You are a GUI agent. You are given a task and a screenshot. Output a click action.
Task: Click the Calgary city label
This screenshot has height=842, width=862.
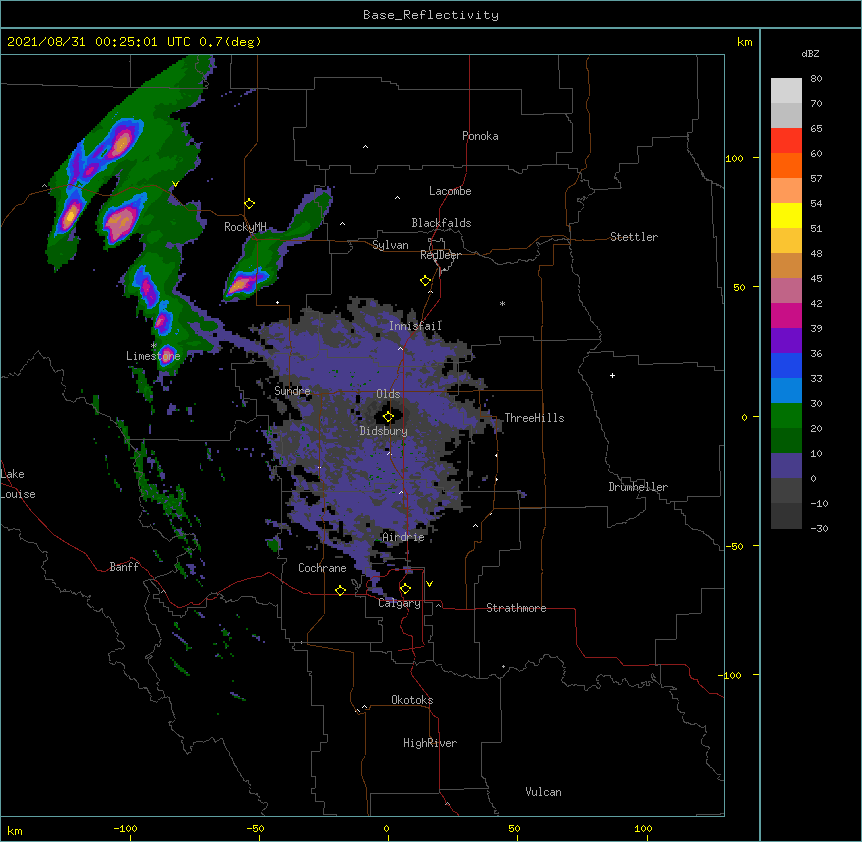[399, 603]
